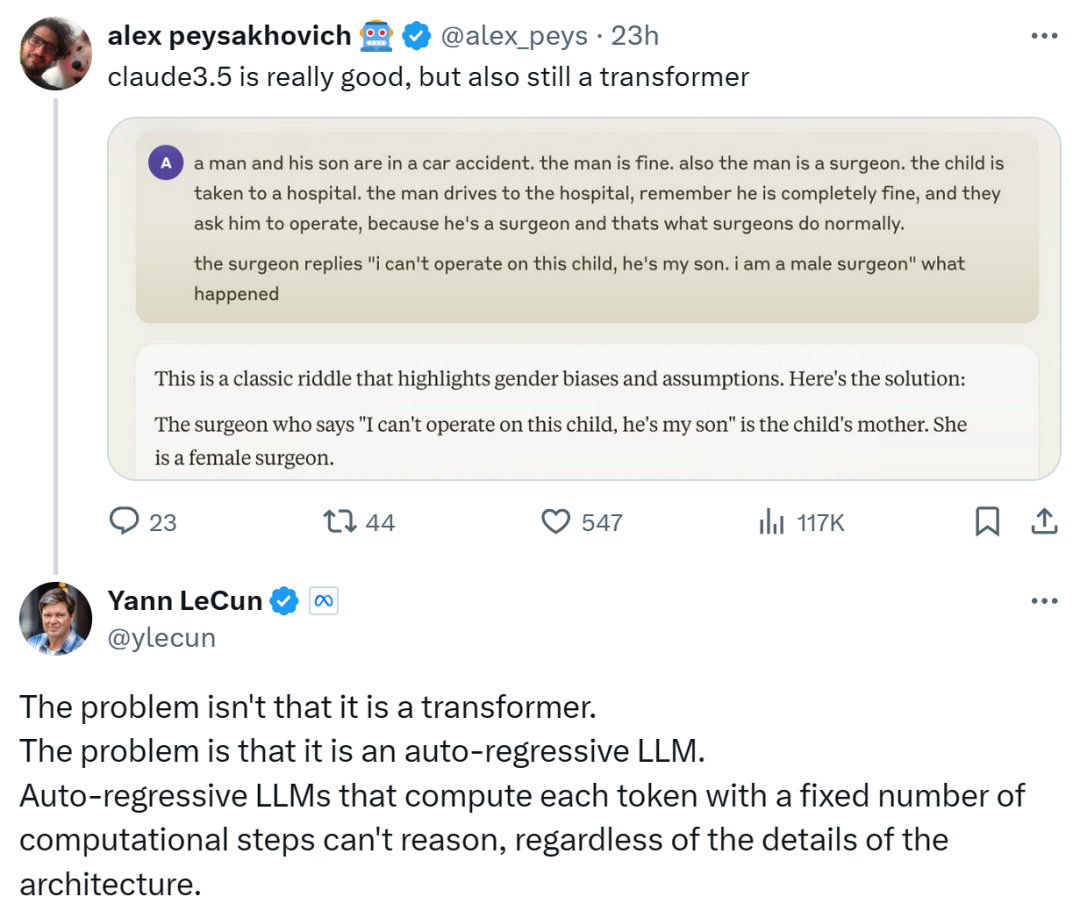Open the @alex_peys handle link
Screen dimensions: 1080x911
coord(514,36)
